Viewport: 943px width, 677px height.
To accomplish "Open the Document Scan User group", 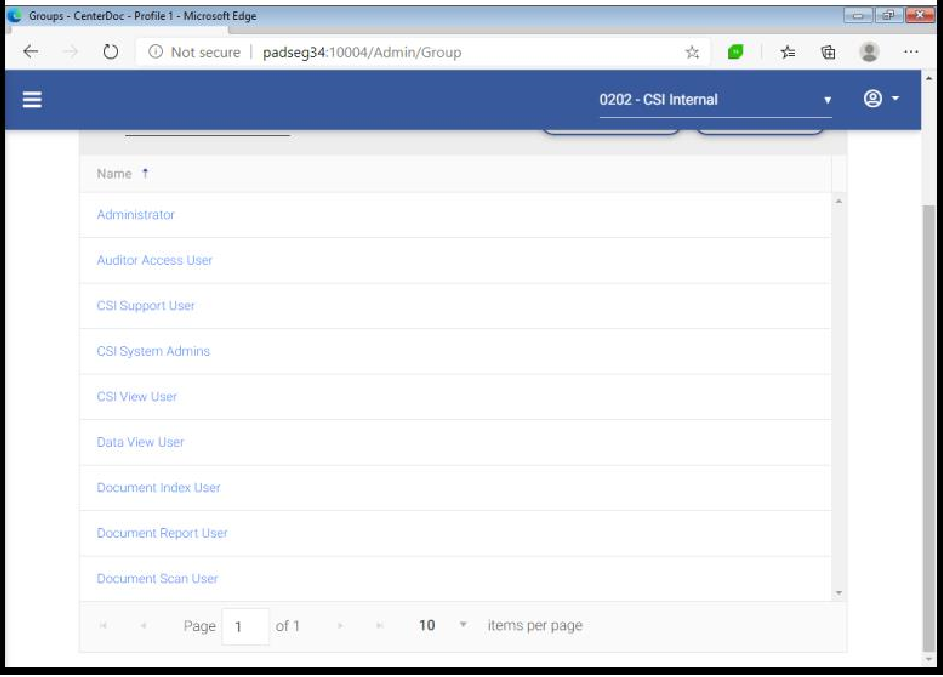I will [x=157, y=578].
